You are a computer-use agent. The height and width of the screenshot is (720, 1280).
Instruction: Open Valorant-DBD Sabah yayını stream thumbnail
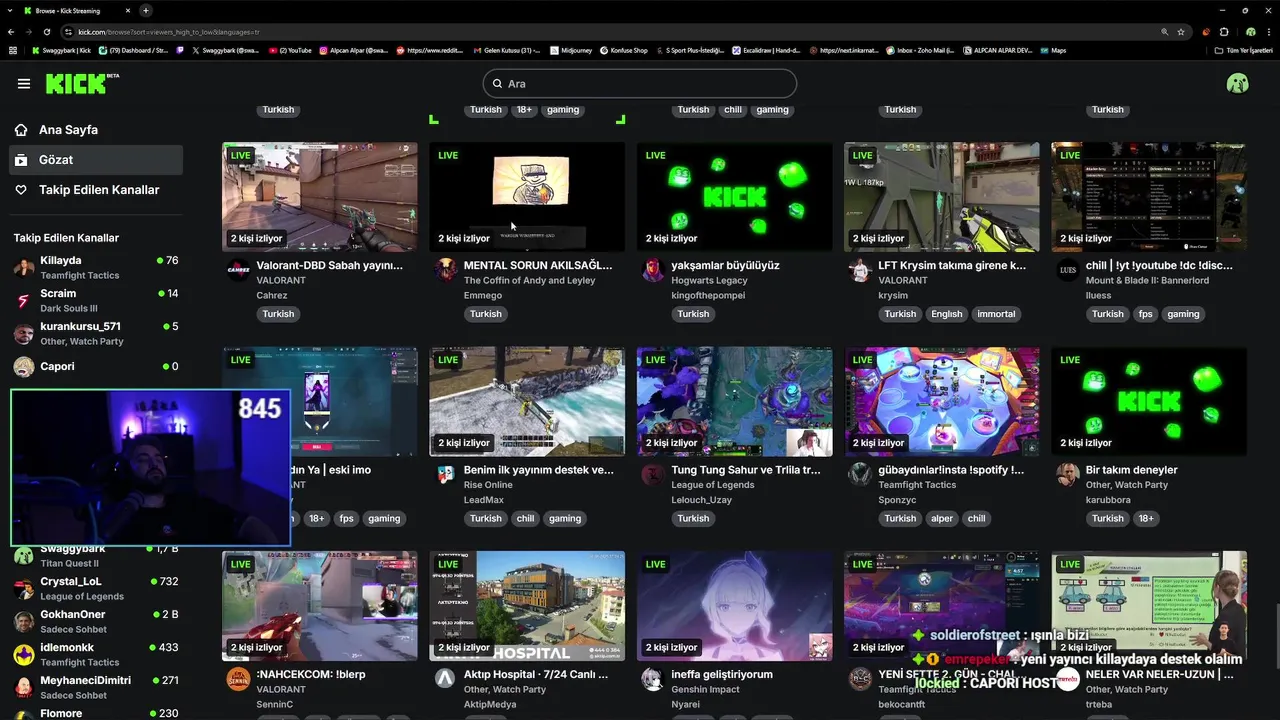coord(320,196)
